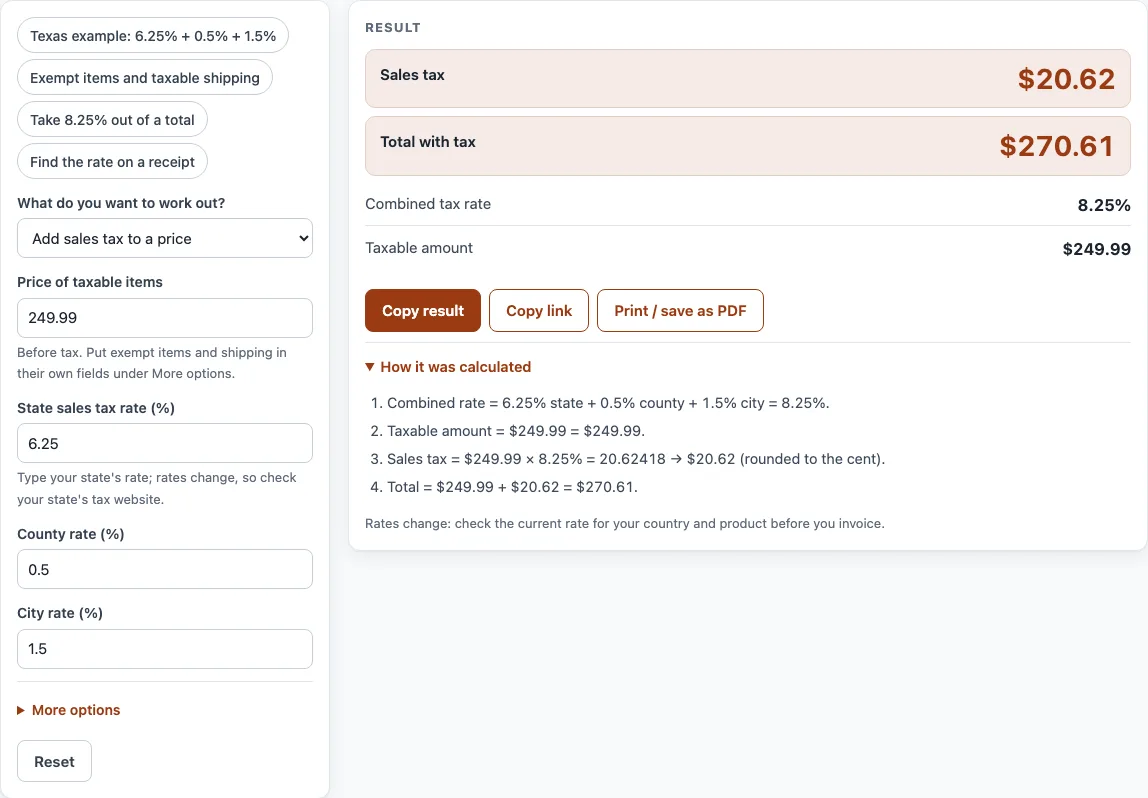Click step 4 Total = $270.61 line
The width and height of the screenshot is (1148, 798).
(504, 487)
